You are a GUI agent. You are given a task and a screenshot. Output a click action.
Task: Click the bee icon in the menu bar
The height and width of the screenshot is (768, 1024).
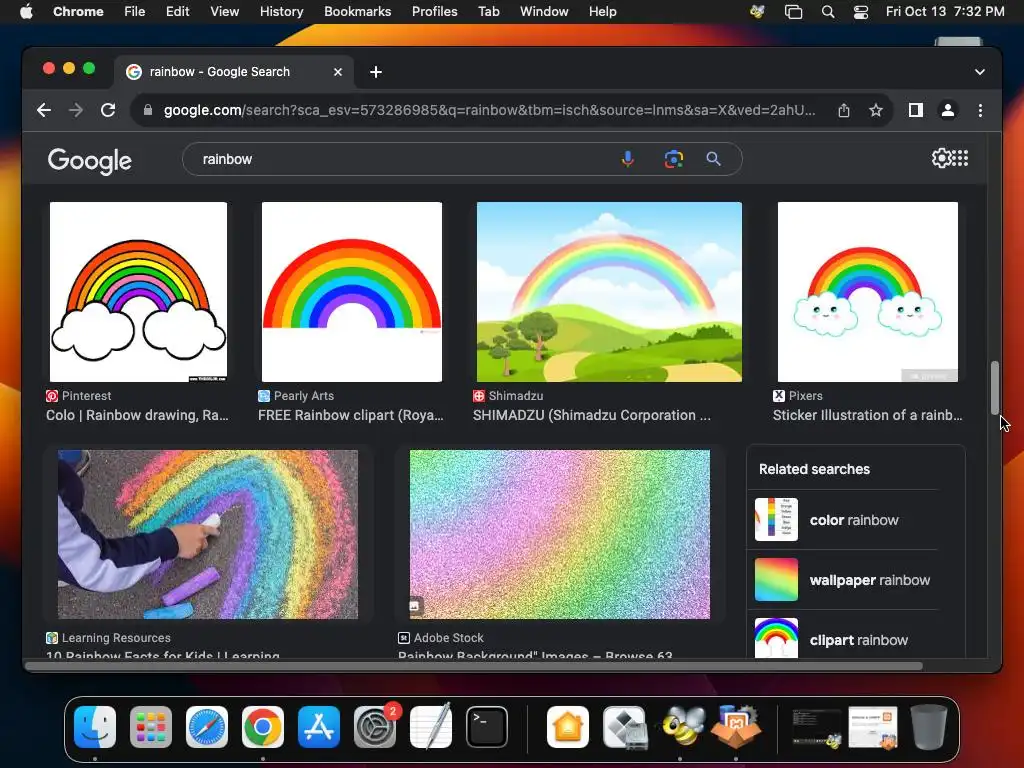pyautogui.click(x=758, y=11)
